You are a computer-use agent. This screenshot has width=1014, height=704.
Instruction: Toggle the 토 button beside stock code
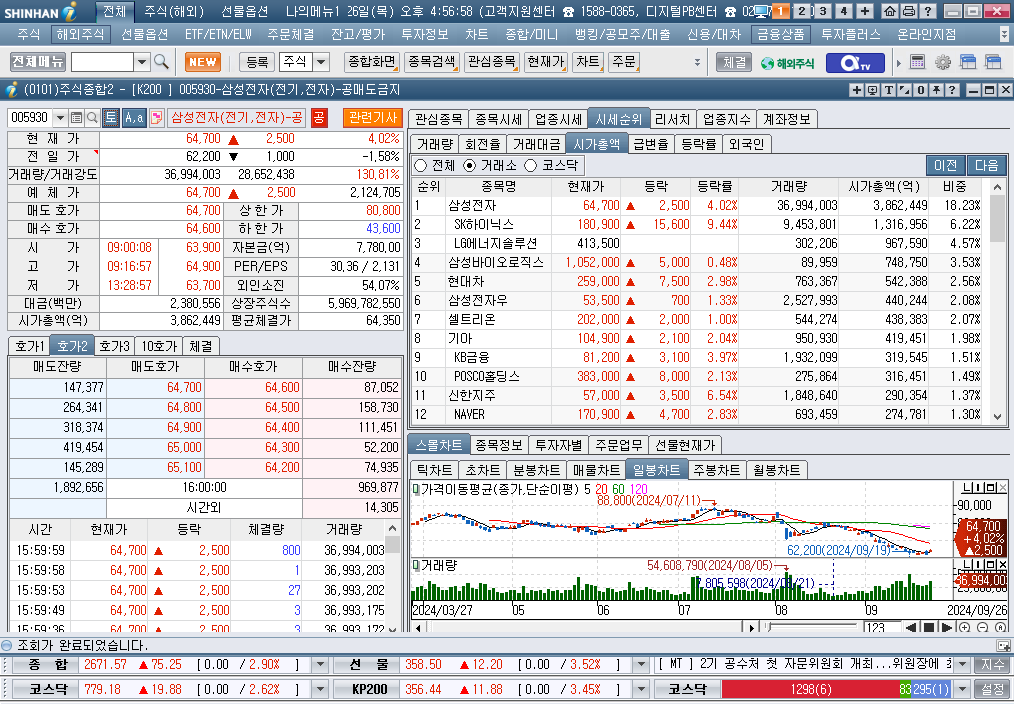pos(111,118)
